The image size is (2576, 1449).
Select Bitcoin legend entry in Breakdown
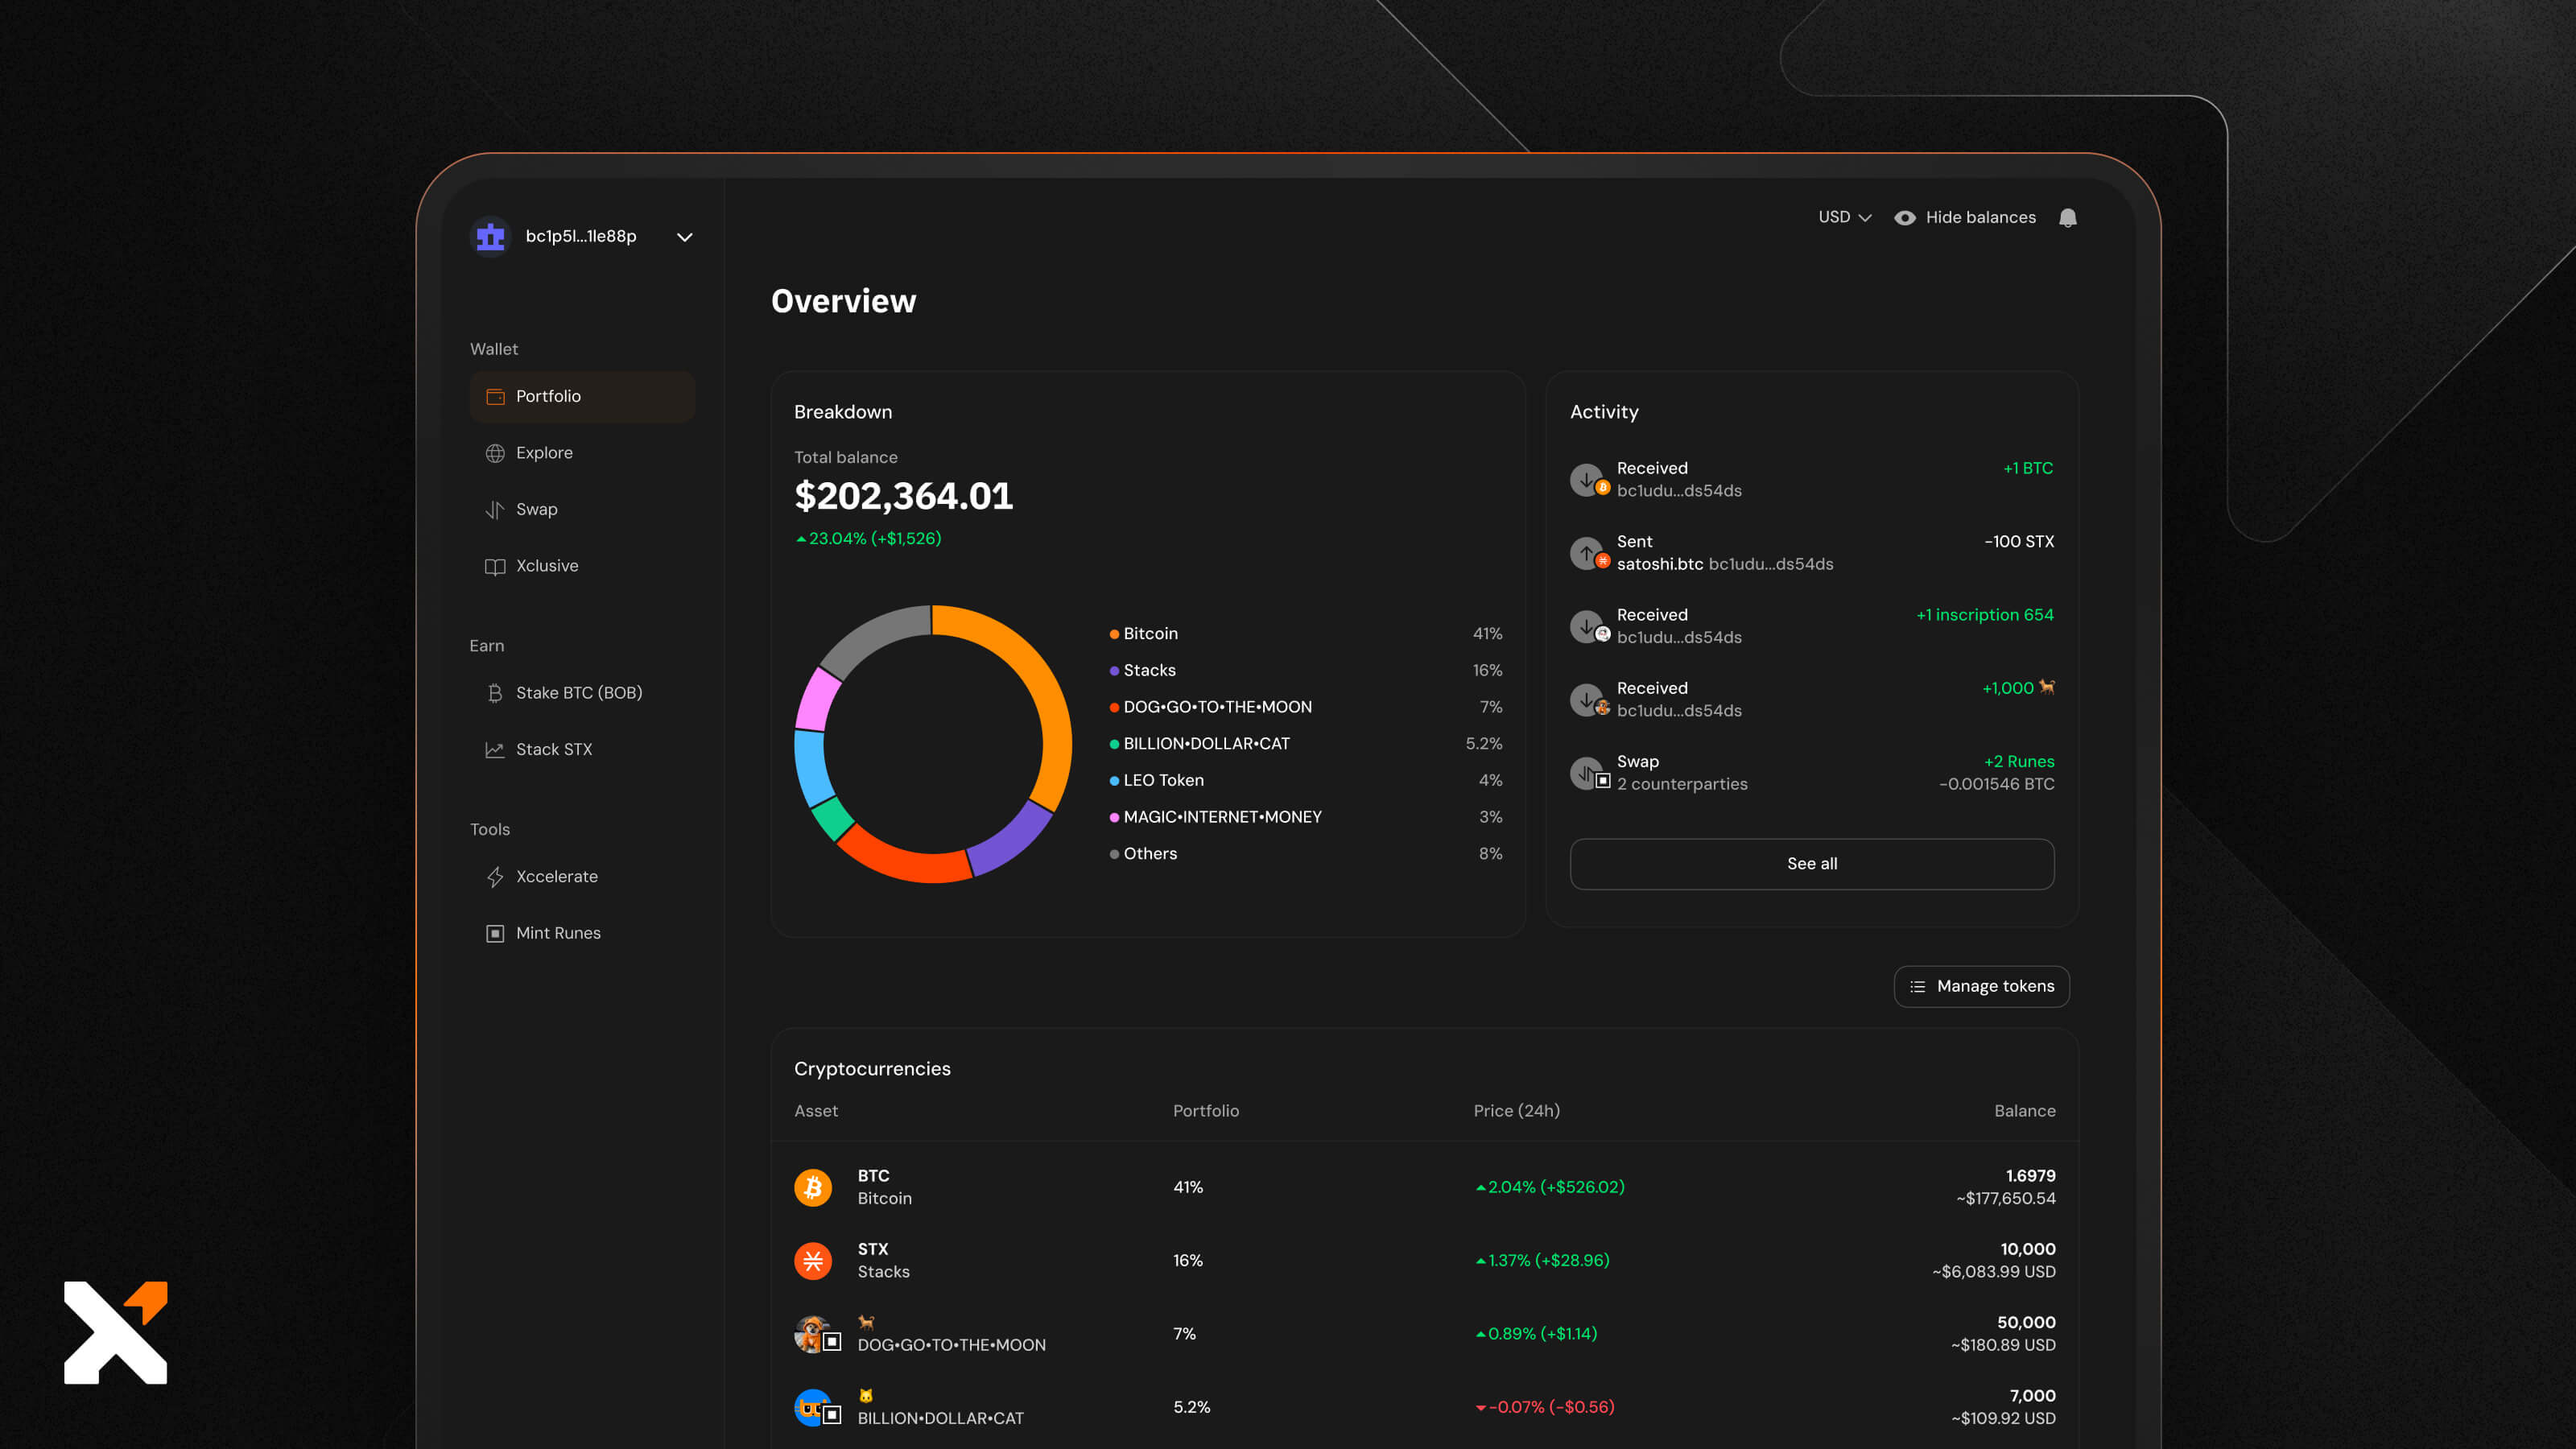pos(1305,634)
